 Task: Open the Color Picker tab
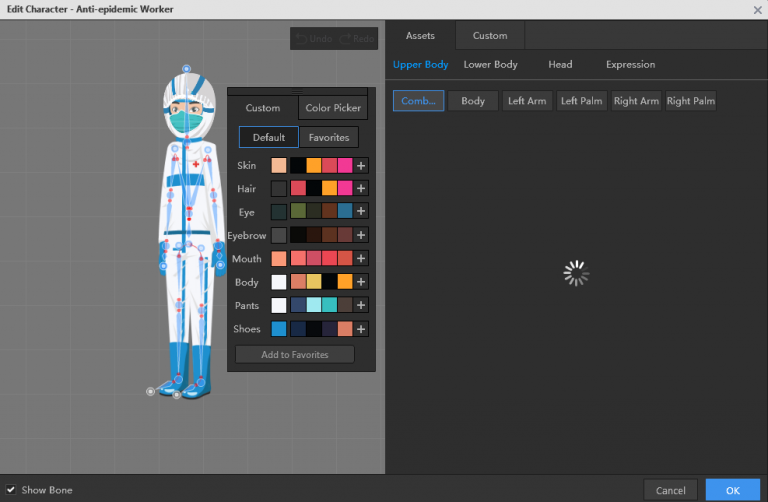point(334,108)
